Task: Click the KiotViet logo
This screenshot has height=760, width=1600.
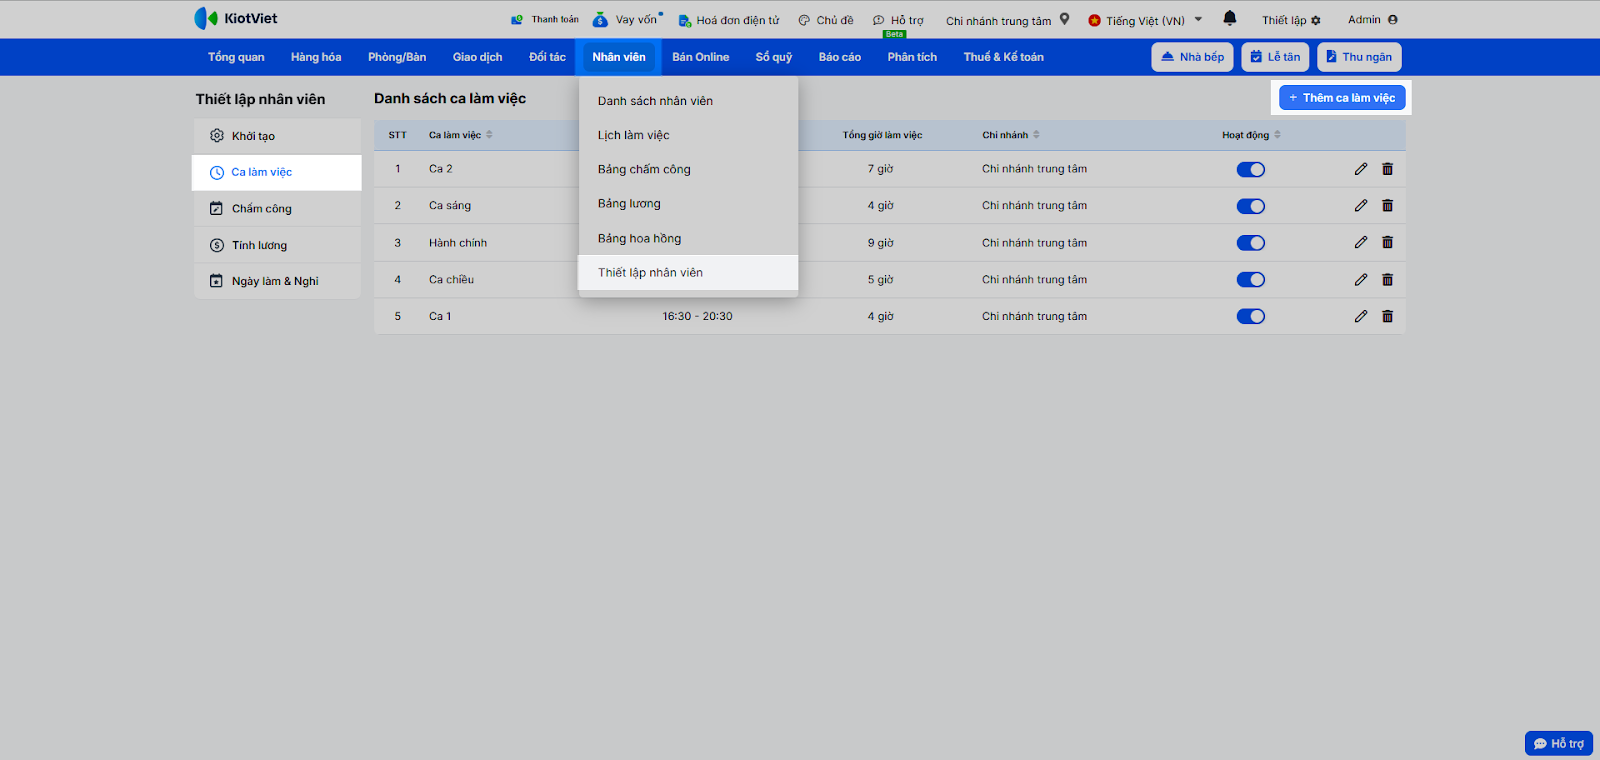Action: [x=236, y=18]
